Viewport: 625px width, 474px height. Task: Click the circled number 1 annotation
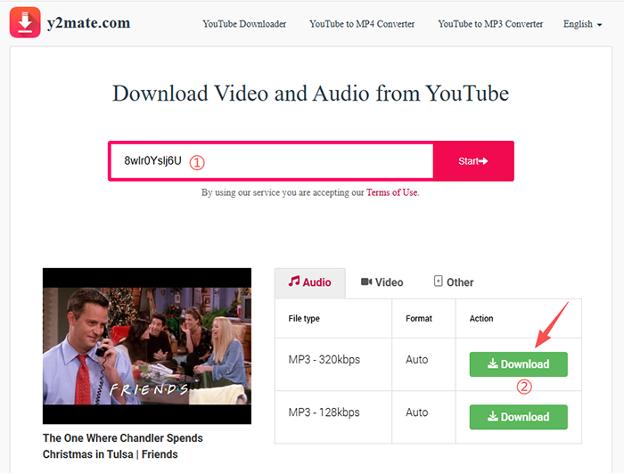point(197,161)
